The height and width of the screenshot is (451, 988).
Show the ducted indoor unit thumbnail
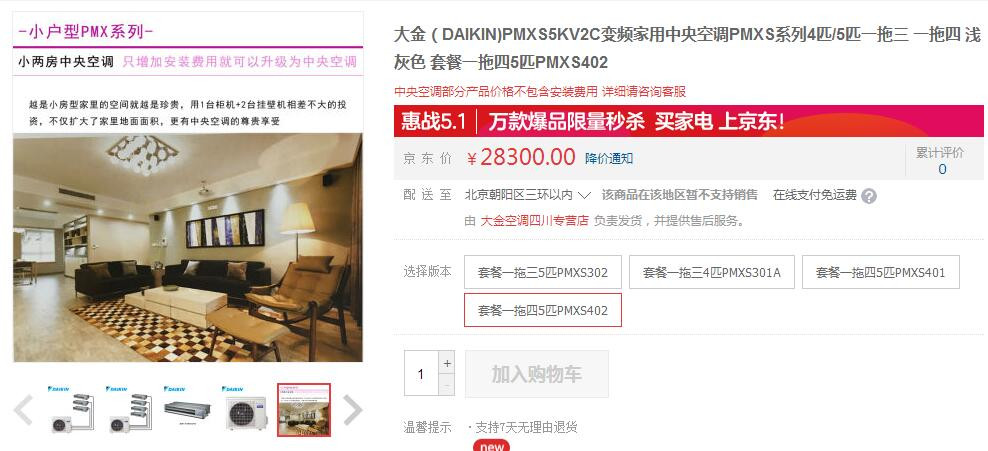click(x=187, y=409)
